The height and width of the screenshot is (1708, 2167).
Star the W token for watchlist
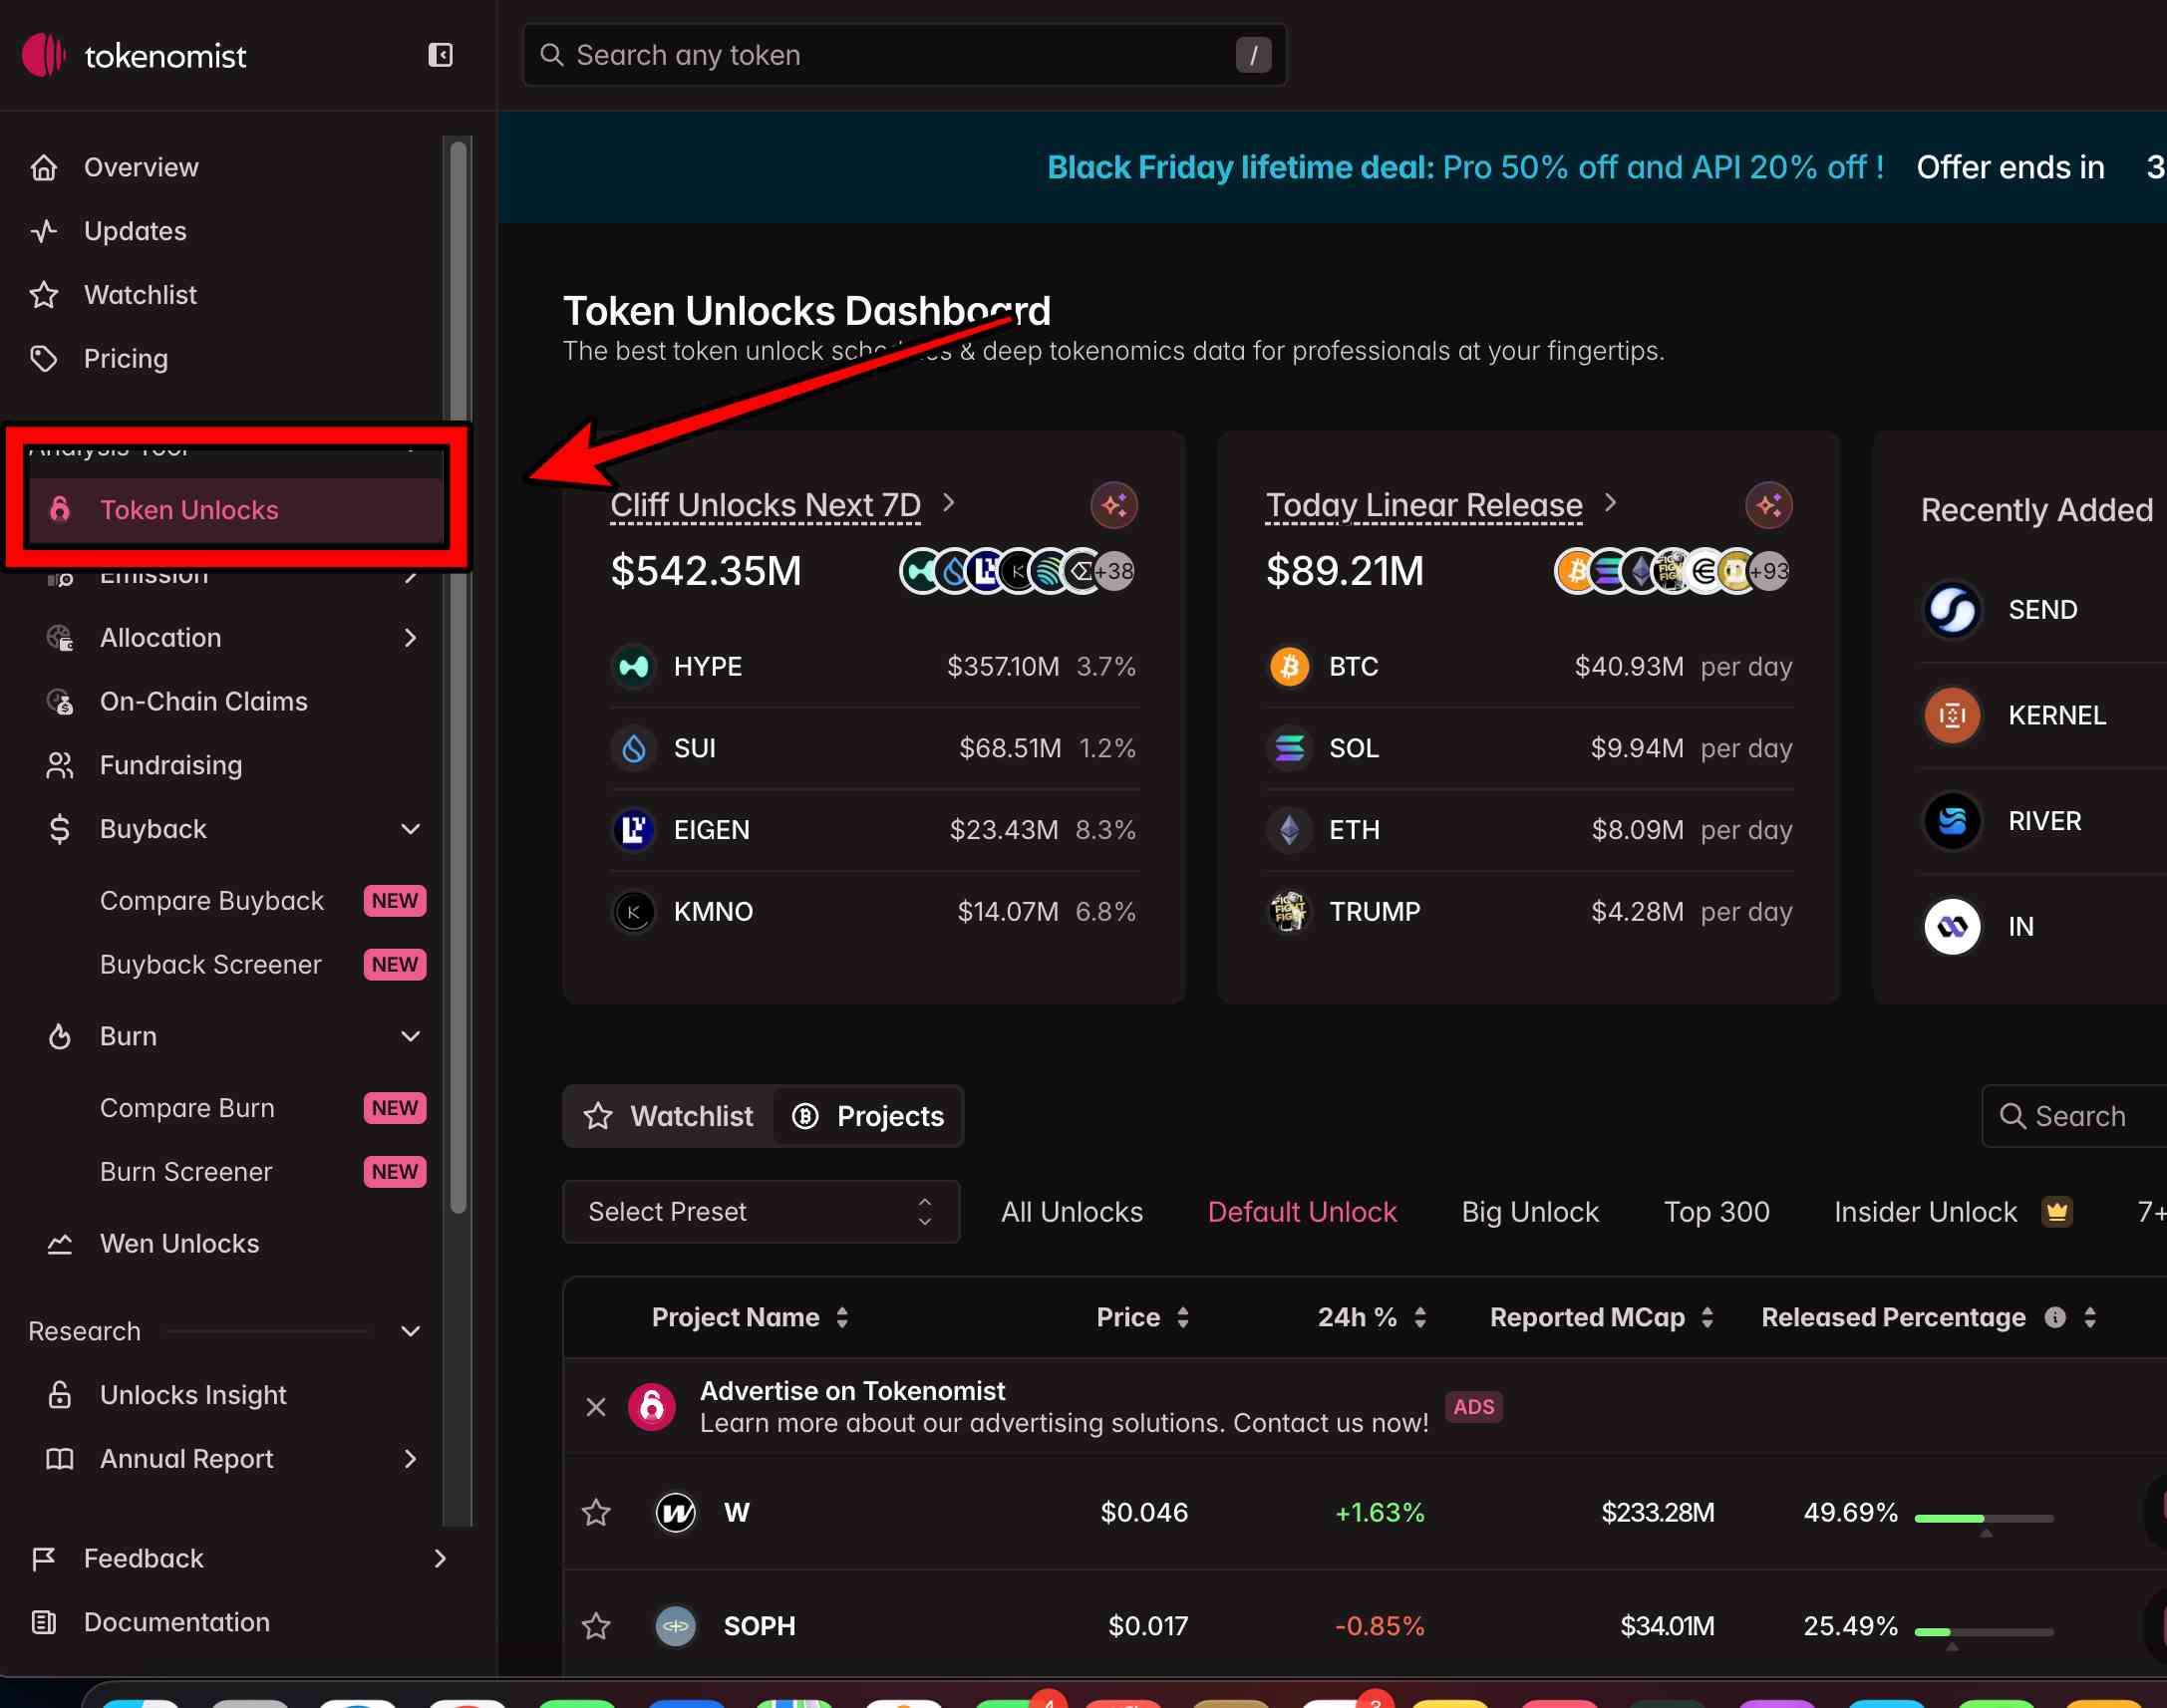596,1512
